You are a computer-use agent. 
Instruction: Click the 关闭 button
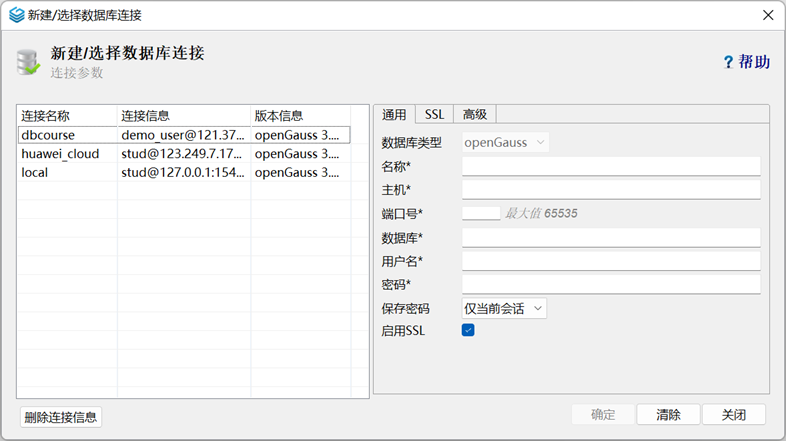pyautogui.click(x=734, y=414)
